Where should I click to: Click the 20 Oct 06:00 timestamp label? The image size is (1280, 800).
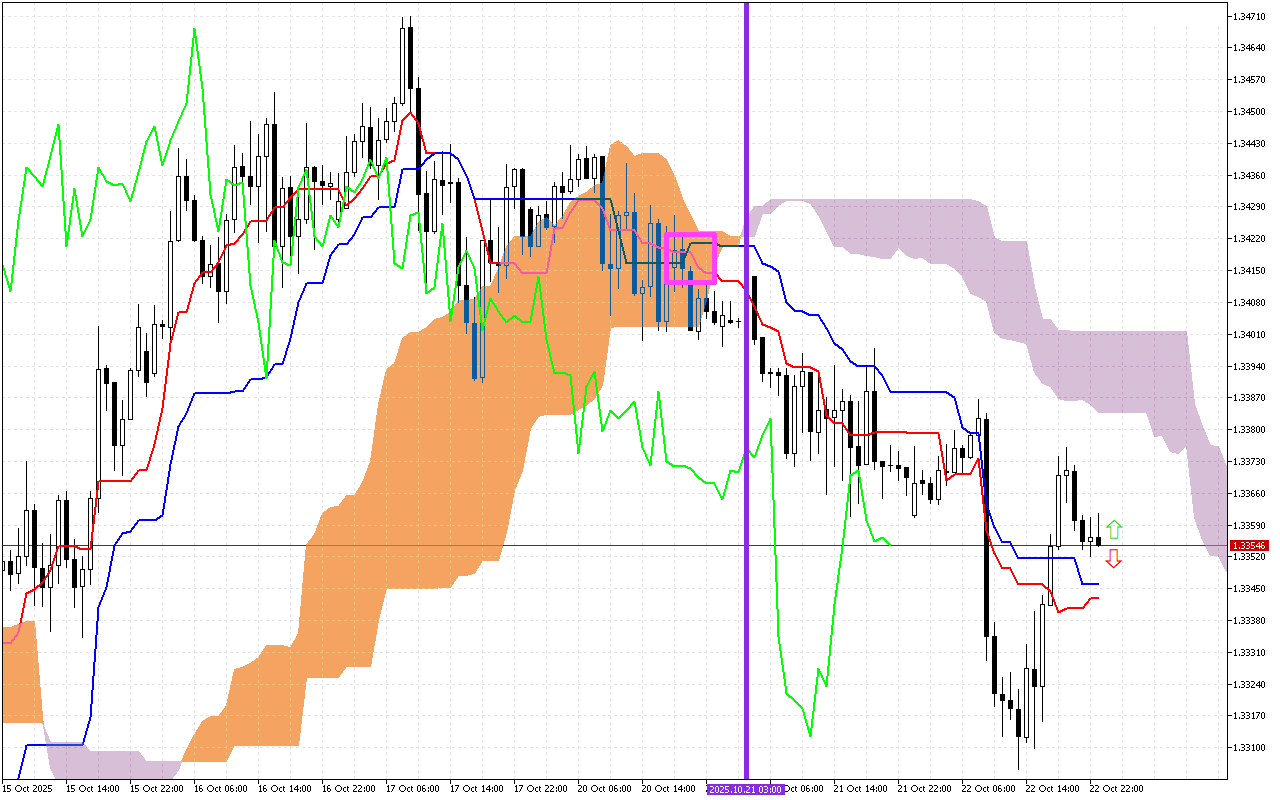[x=604, y=787]
